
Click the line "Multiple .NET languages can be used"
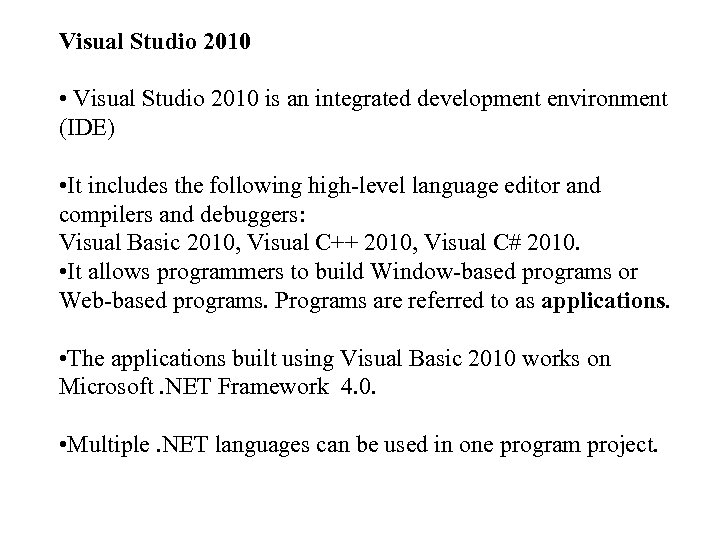[x=359, y=445]
